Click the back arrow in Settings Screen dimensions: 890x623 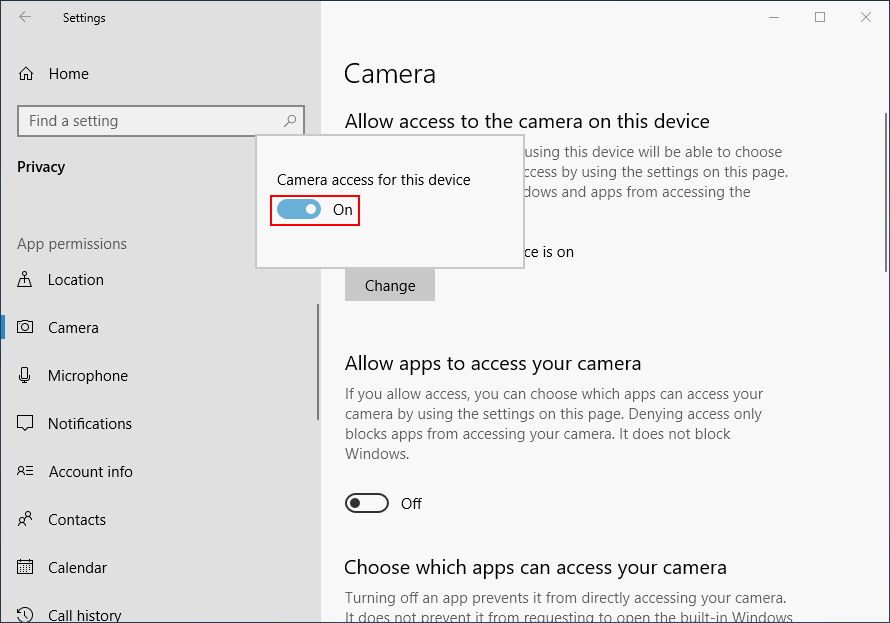(25, 17)
